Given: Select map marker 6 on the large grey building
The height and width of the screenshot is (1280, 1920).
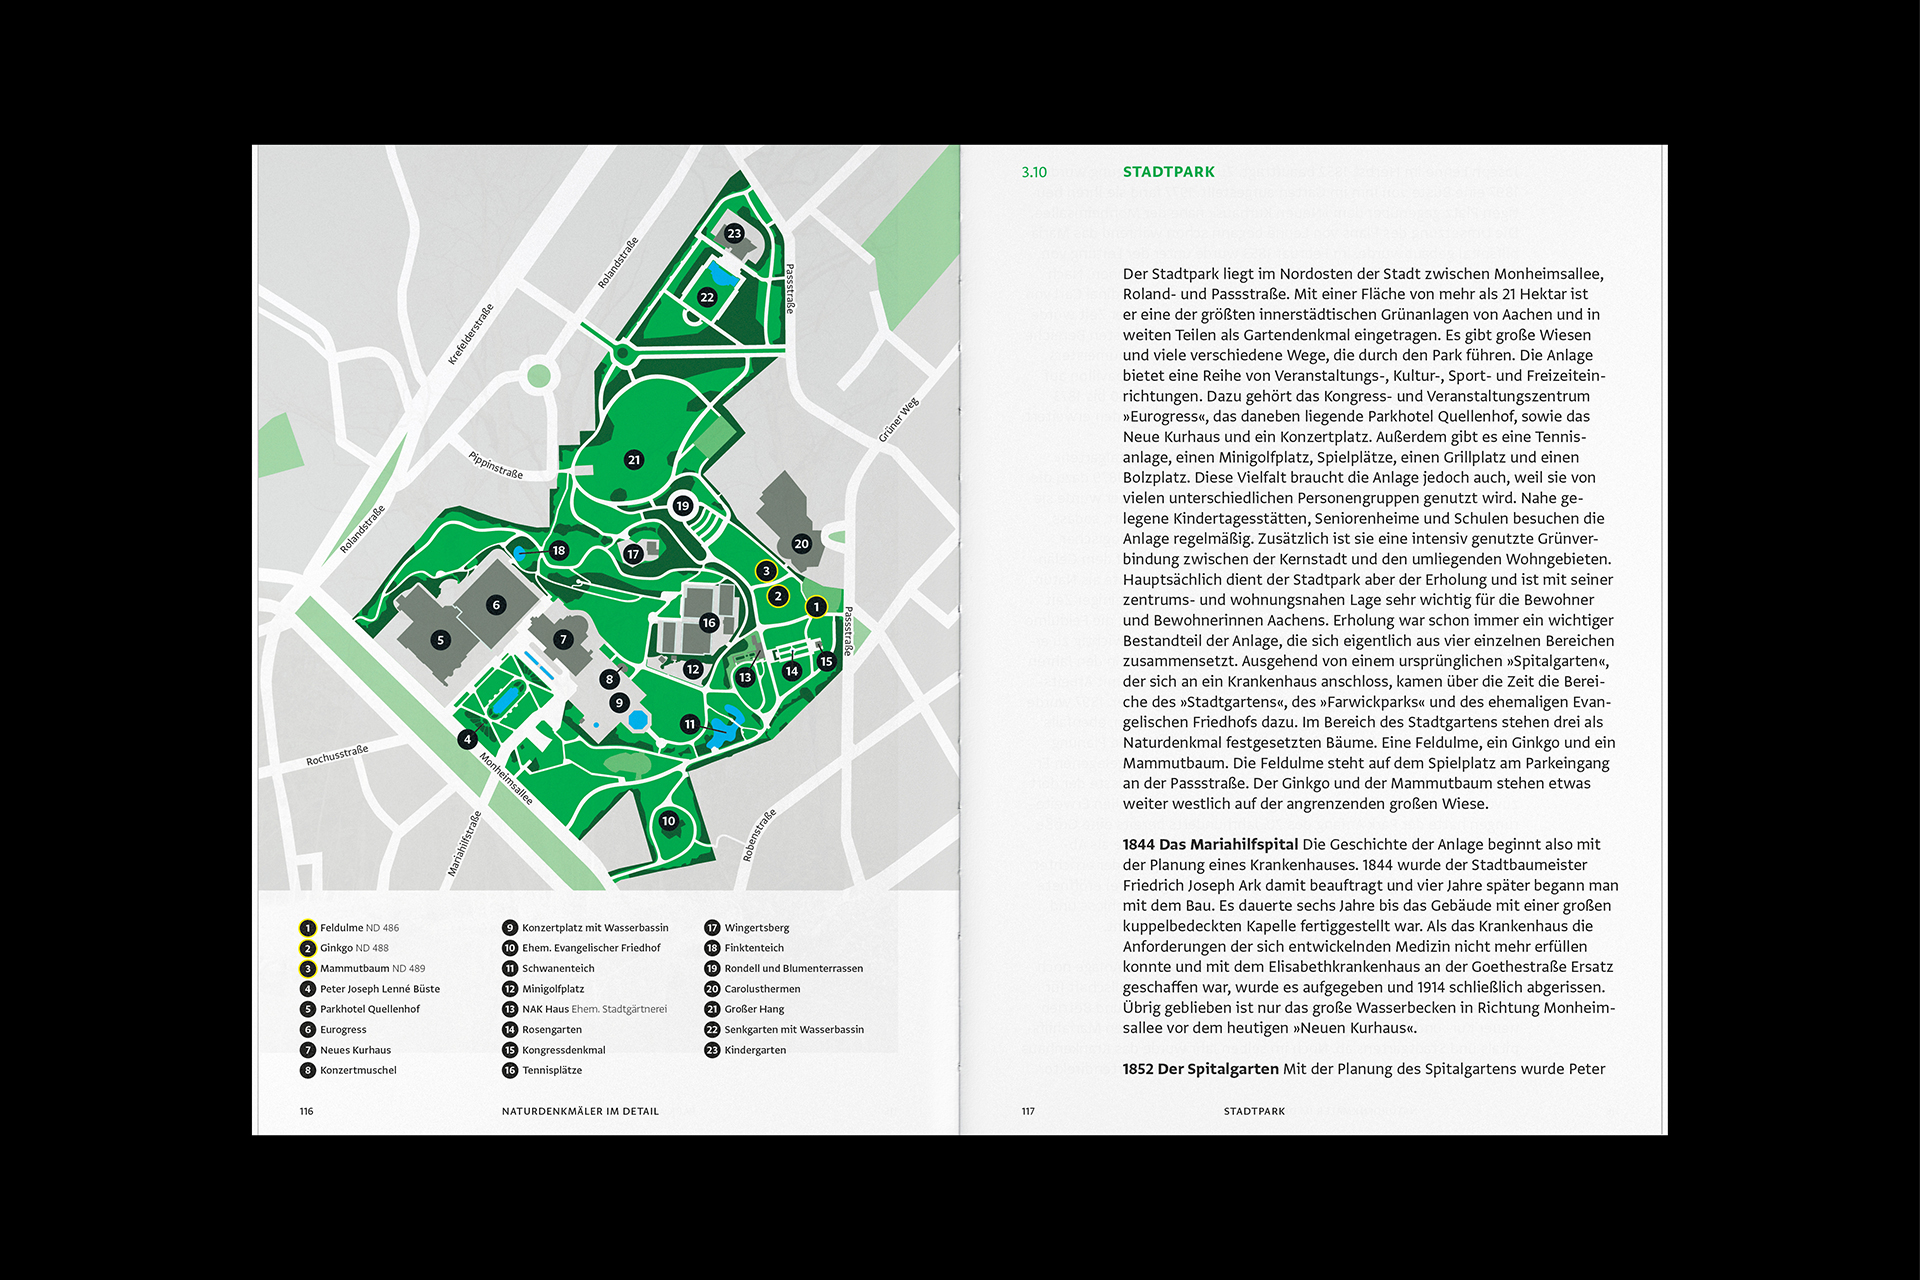Looking at the screenshot, I should click(x=496, y=605).
